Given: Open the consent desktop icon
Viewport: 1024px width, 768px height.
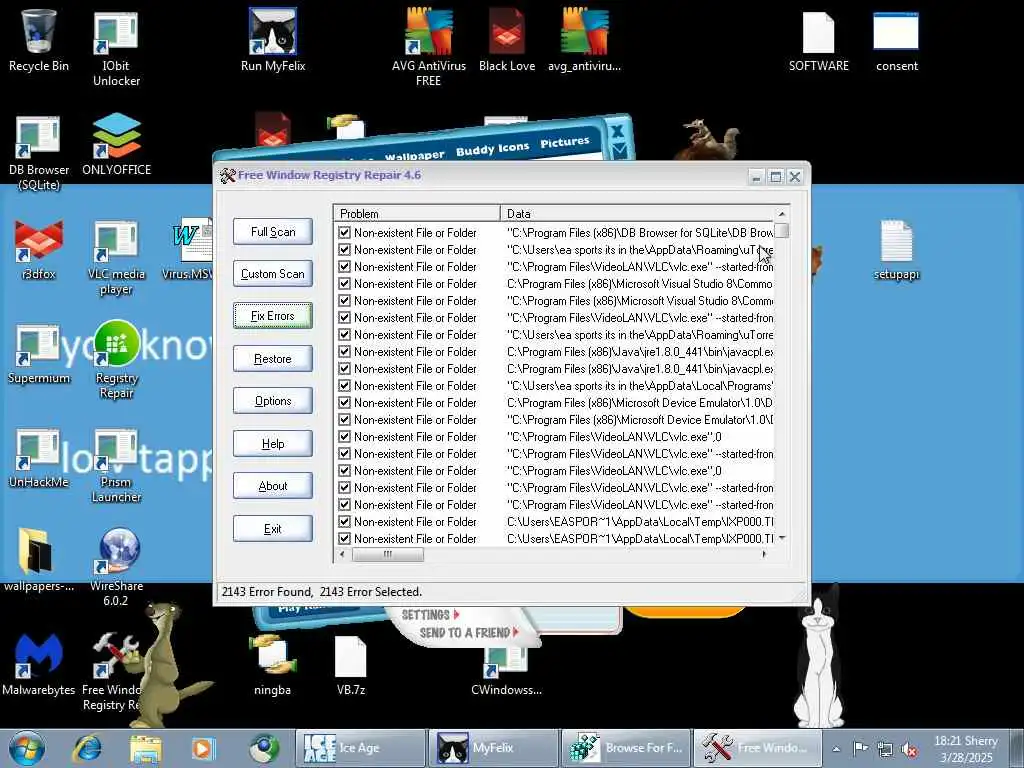Looking at the screenshot, I should pos(897,40).
